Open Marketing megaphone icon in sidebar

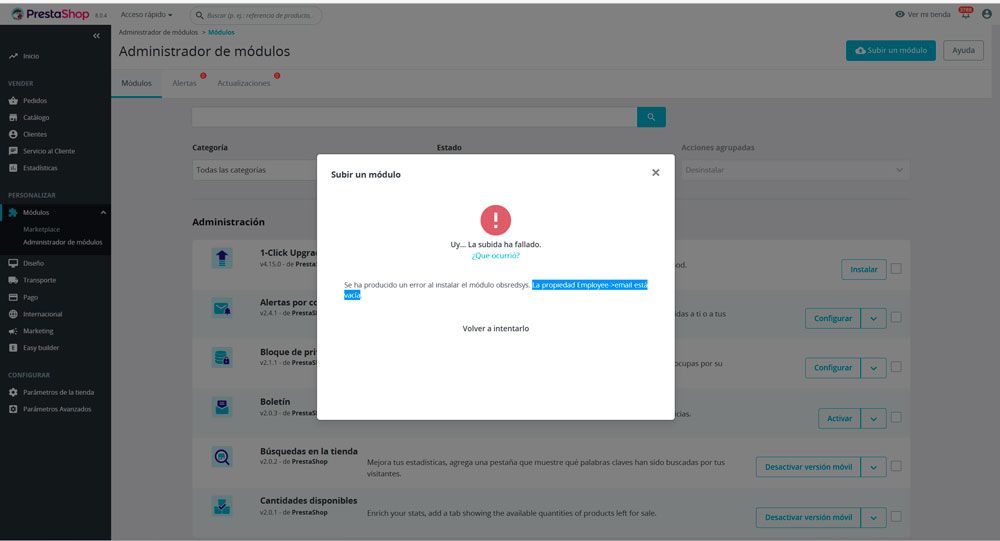(13, 331)
